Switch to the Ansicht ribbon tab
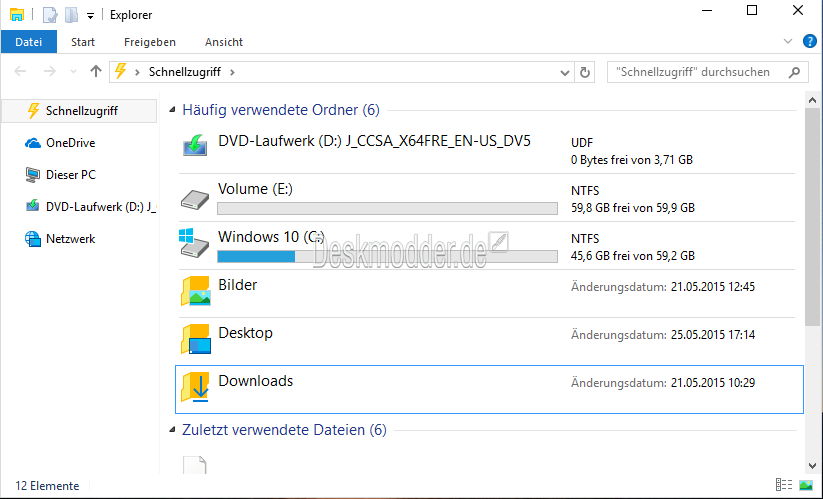 [x=224, y=42]
